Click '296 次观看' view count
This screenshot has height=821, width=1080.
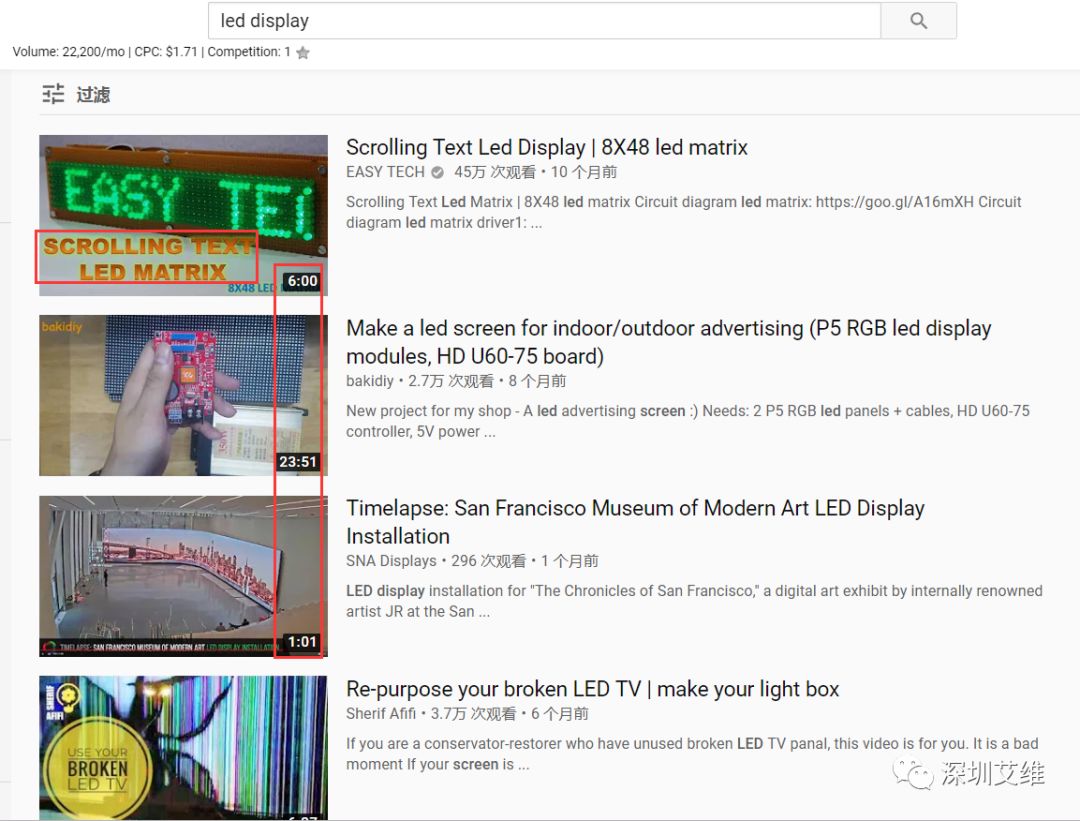click(488, 561)
